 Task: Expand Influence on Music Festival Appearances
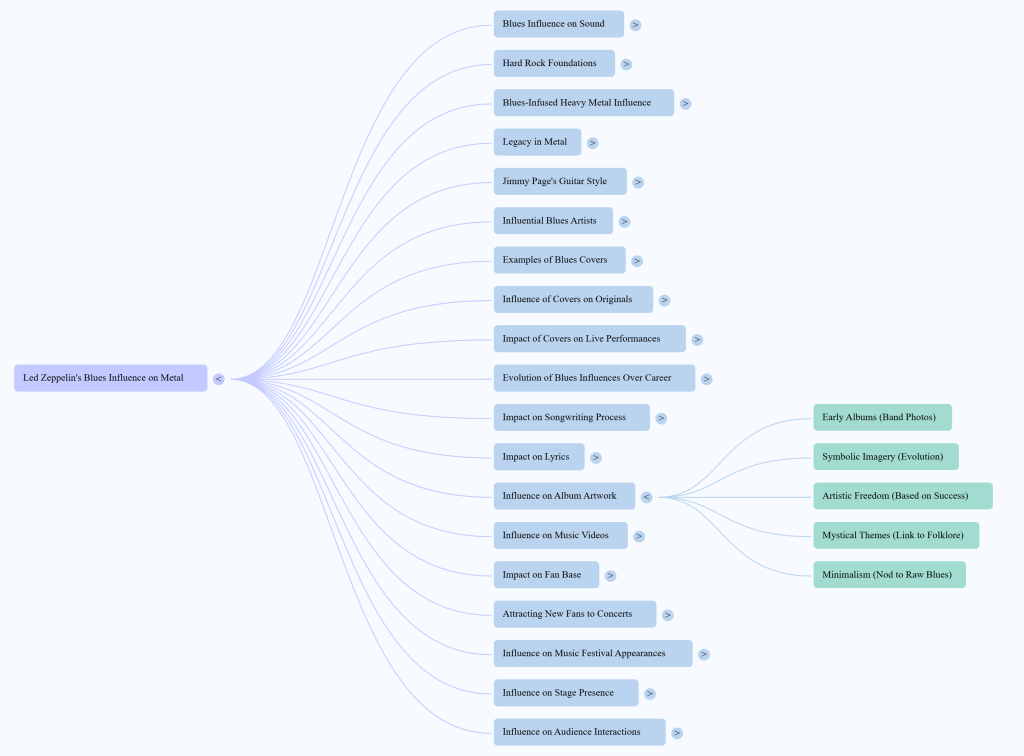coord(703,654)
